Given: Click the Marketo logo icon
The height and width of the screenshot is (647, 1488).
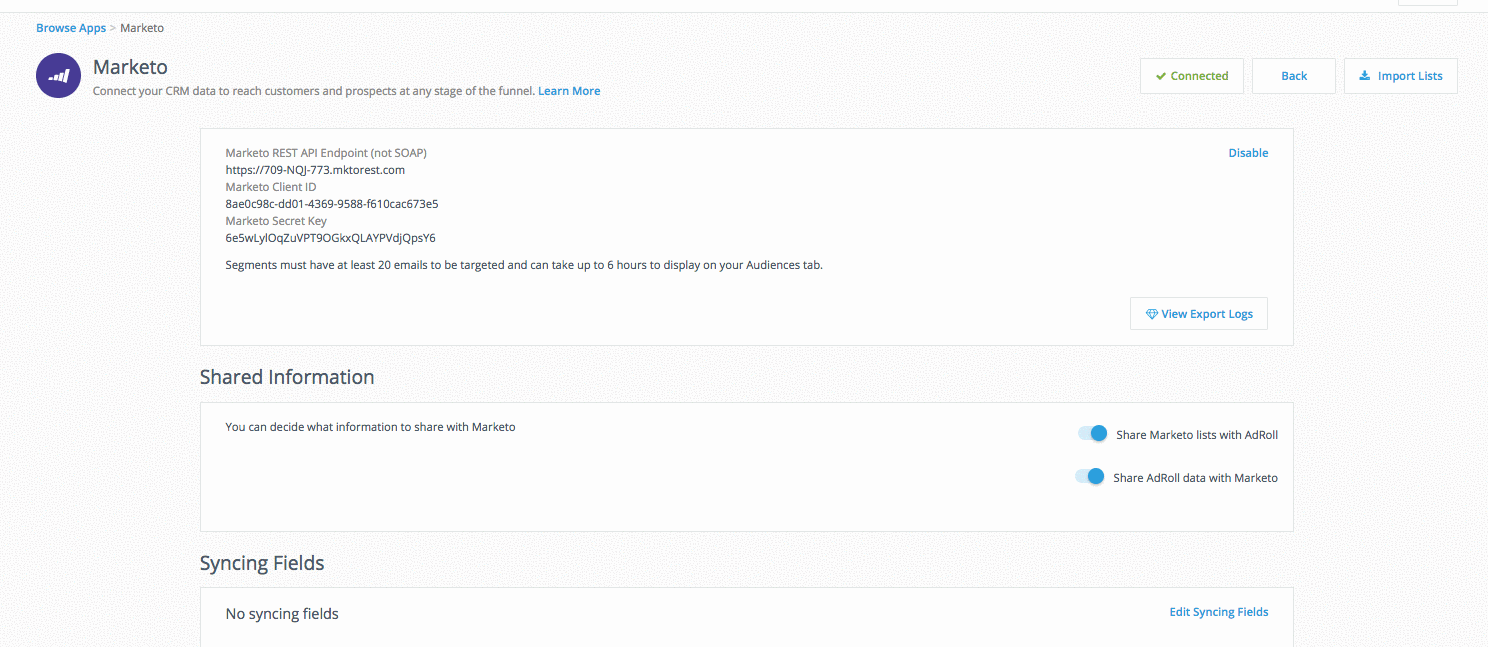Looking at the screenshot, I should tap(58, 76).
